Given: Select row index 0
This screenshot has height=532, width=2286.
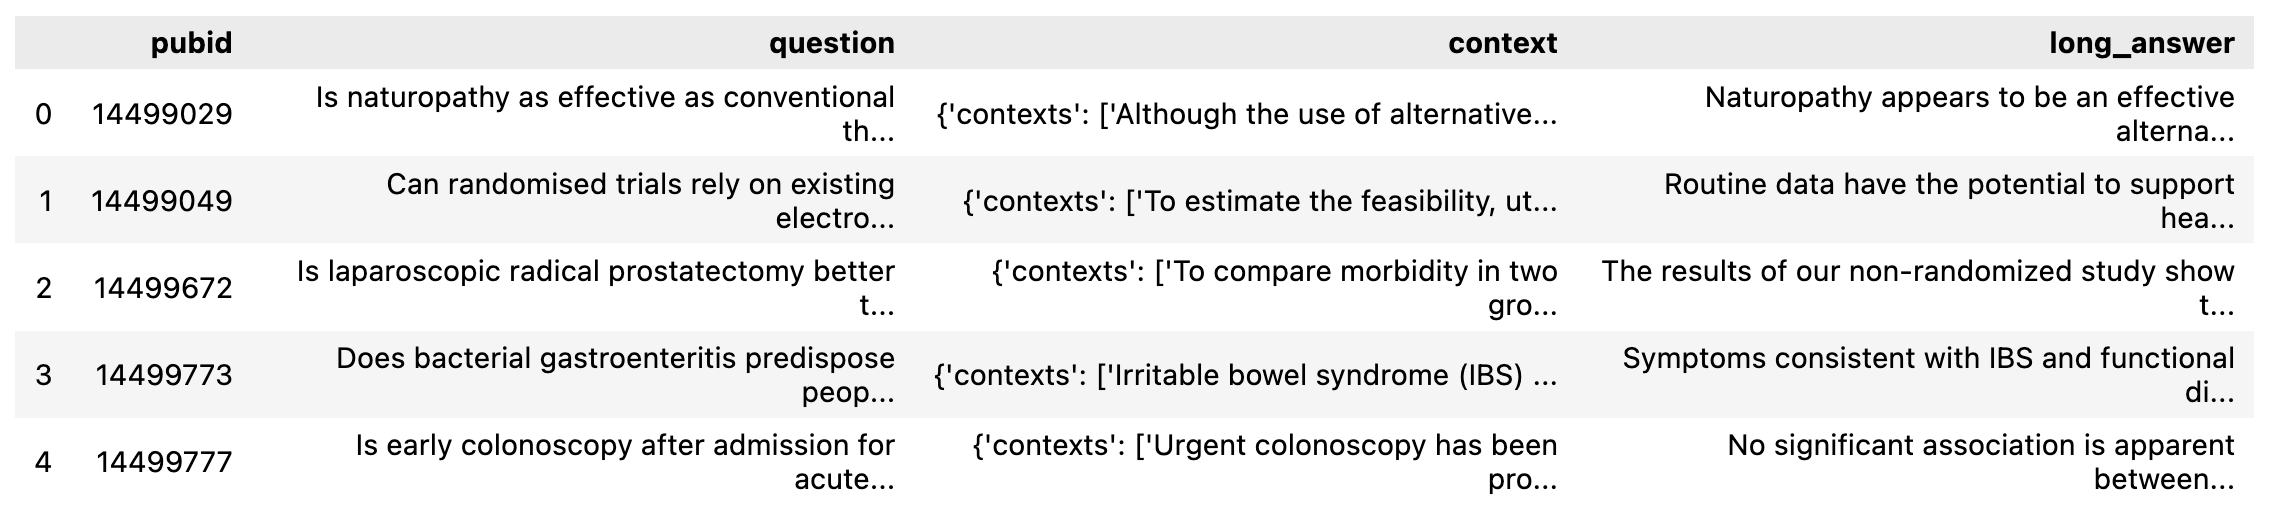Looking at the screenshot, I should point(43,114).
